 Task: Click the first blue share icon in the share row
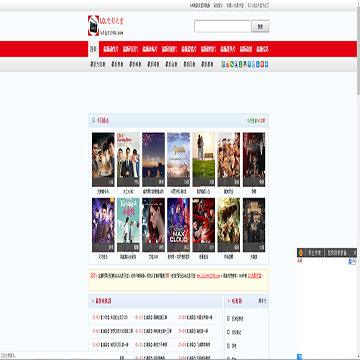(x=223, y=64)
